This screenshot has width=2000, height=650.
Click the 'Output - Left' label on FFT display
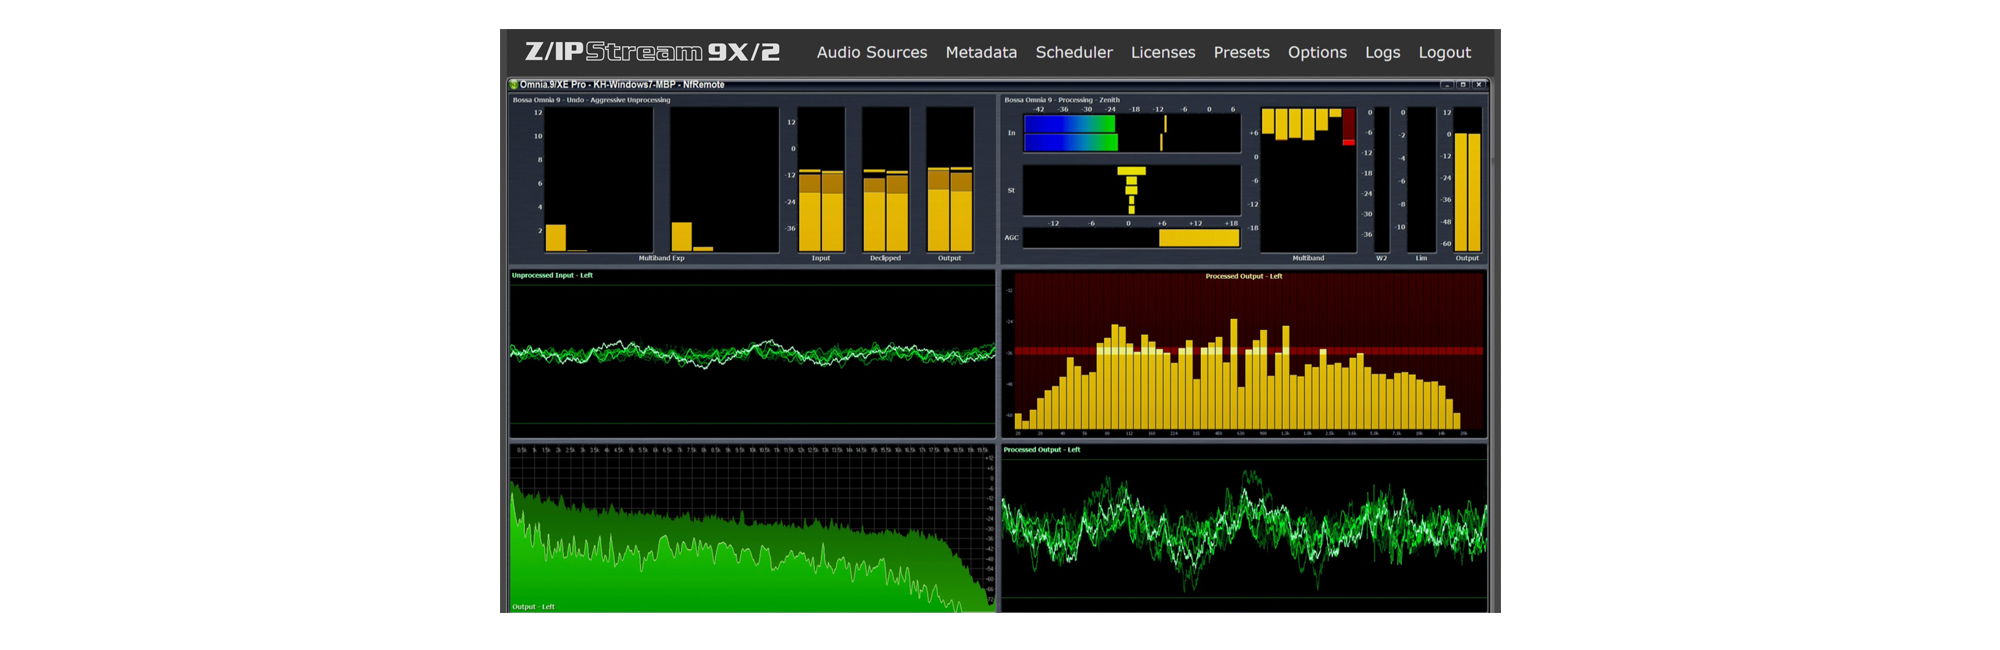tap(533, 607)
